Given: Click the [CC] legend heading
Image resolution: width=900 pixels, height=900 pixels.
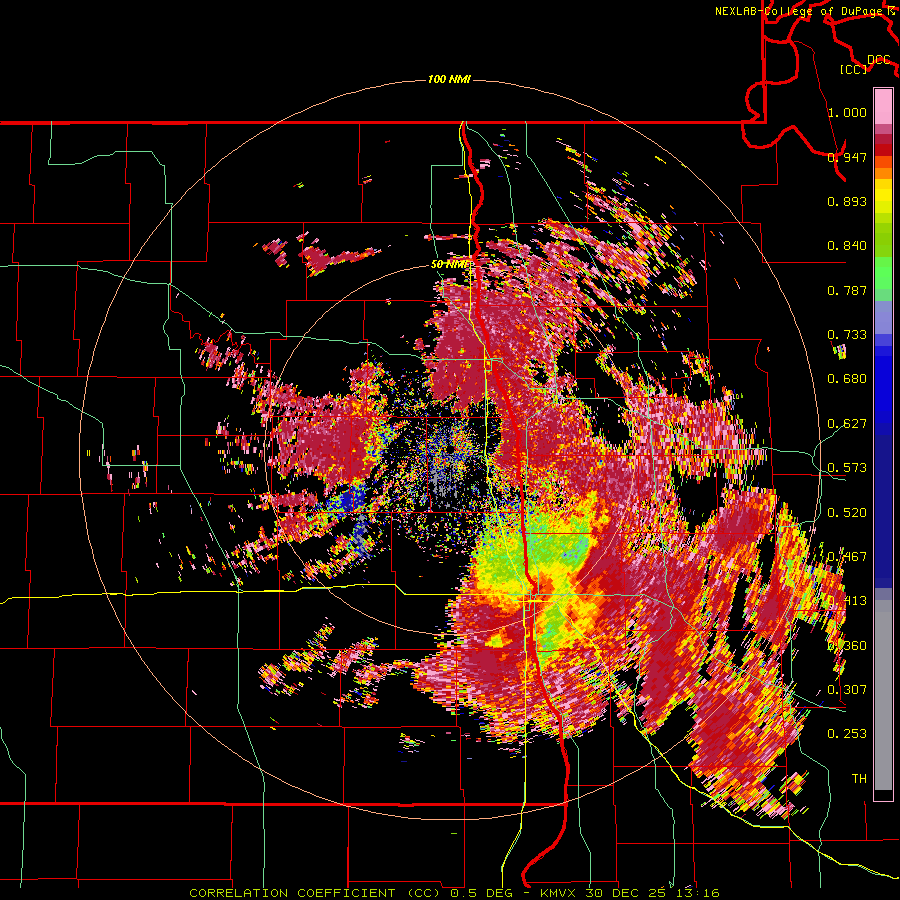Looking at the screenshot, I should [853, 69].
